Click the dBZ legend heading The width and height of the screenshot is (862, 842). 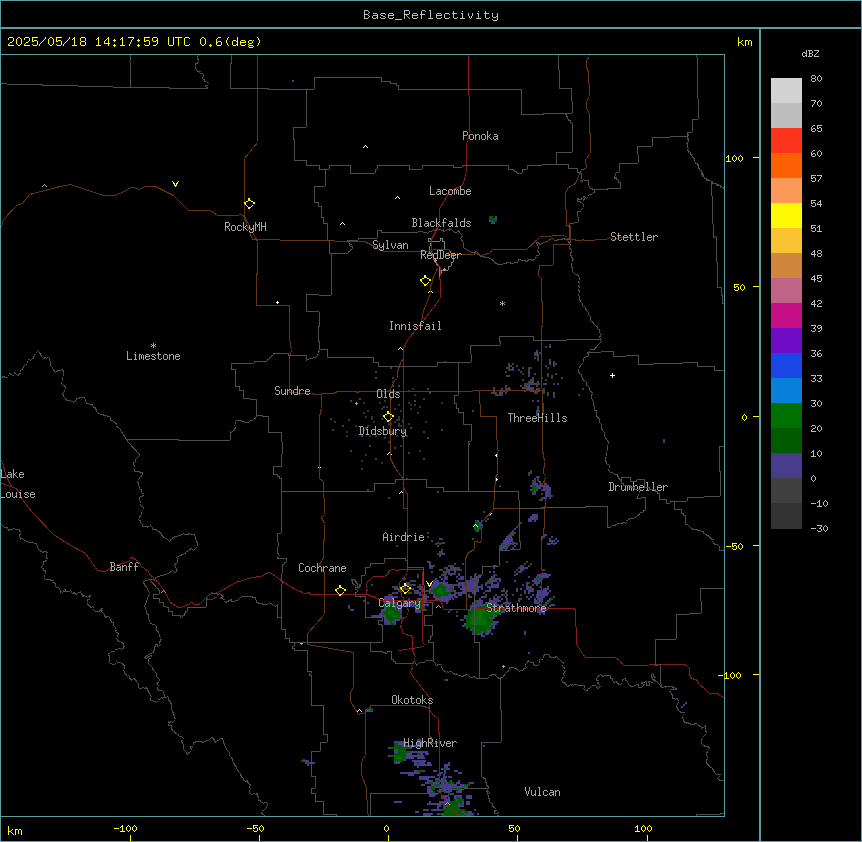click(x=810, y=54)
